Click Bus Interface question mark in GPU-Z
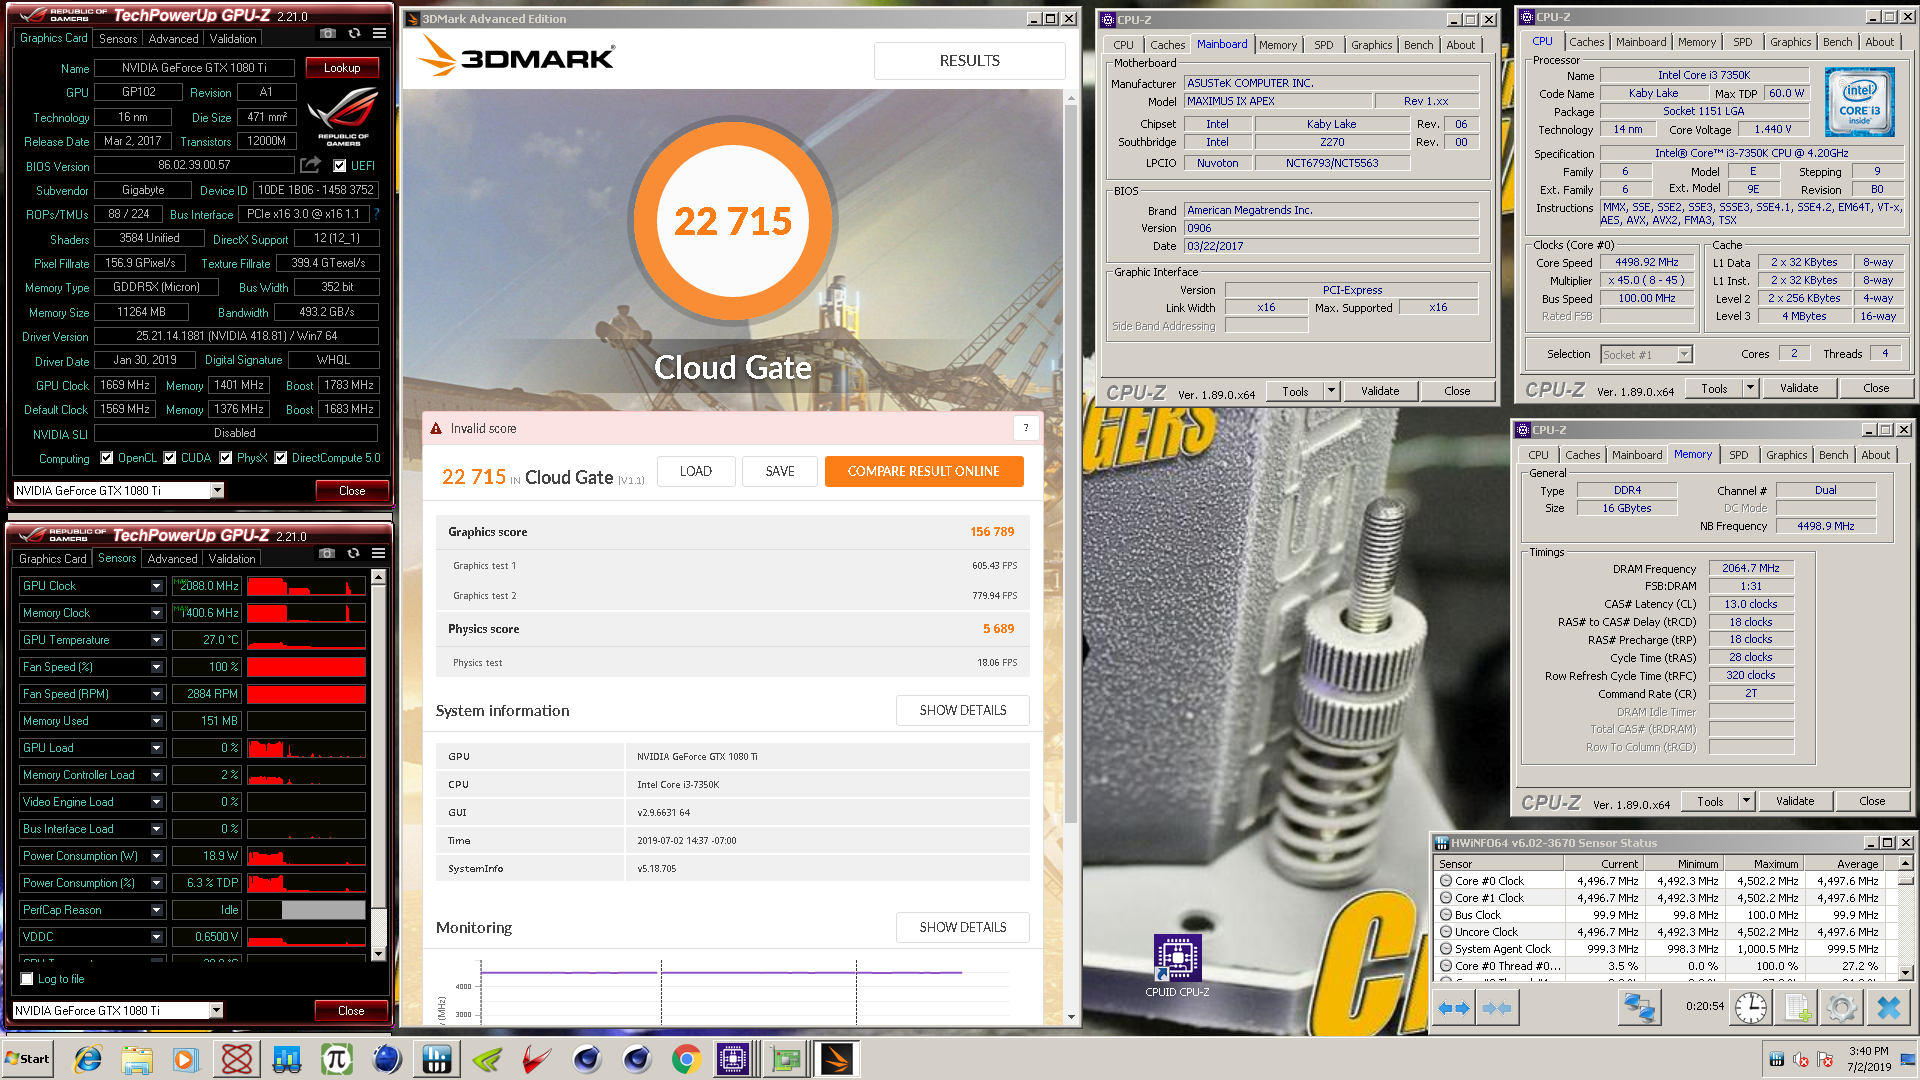Screen dimensions: 1920x1080 [x=377, y=213]
